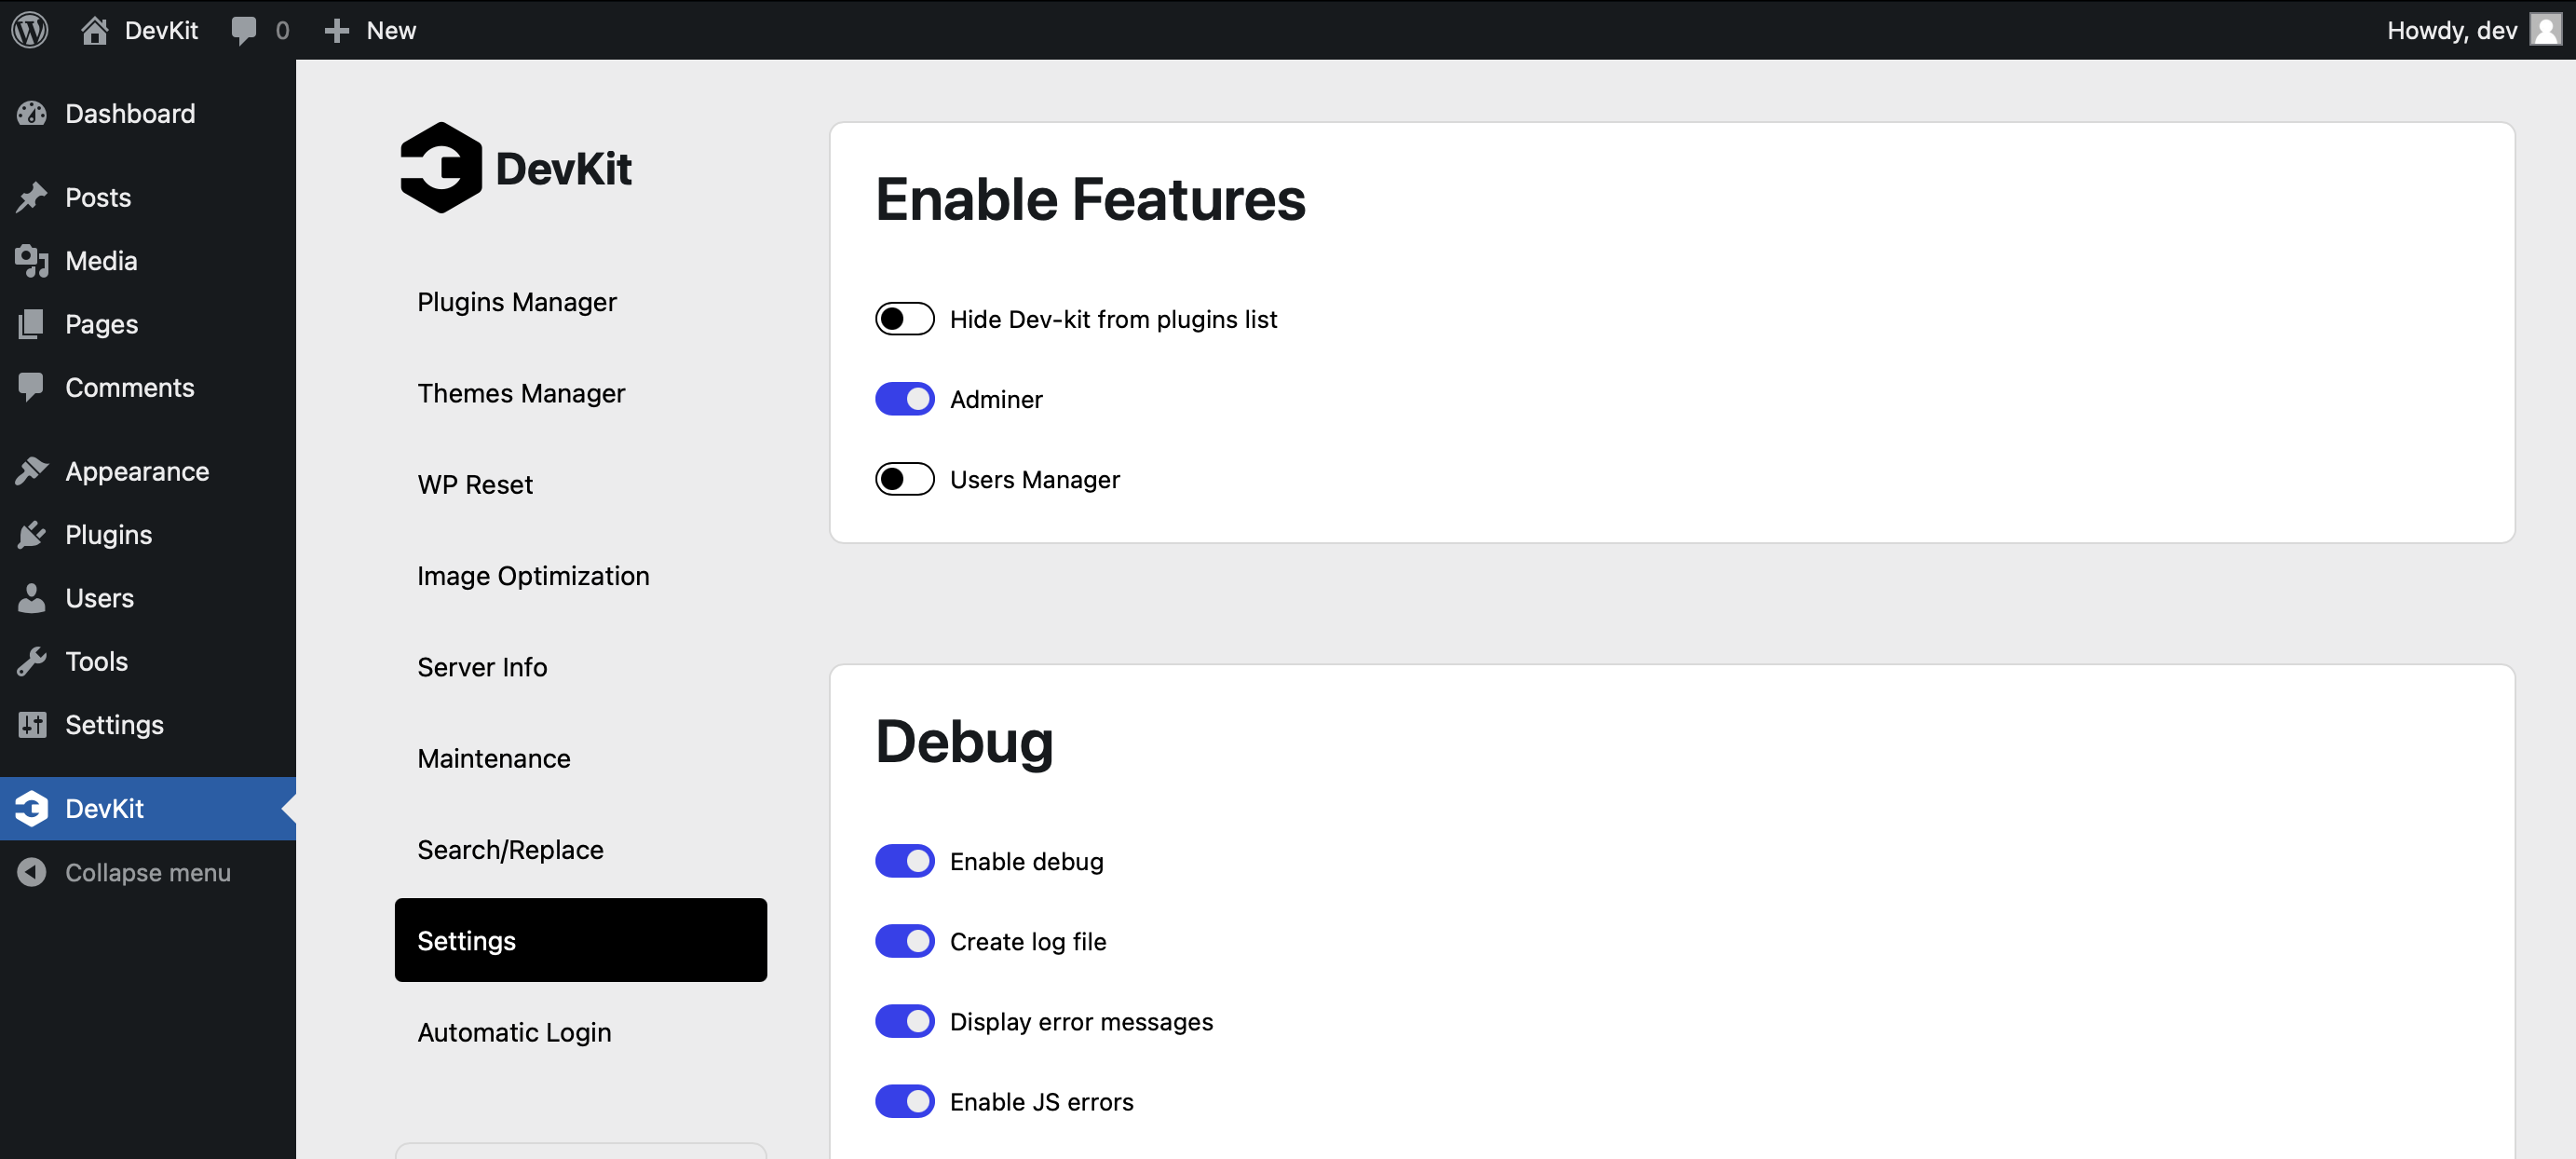2576x1159 pixels.
Task: Open the Comments admin page
Action: point(130,387)
